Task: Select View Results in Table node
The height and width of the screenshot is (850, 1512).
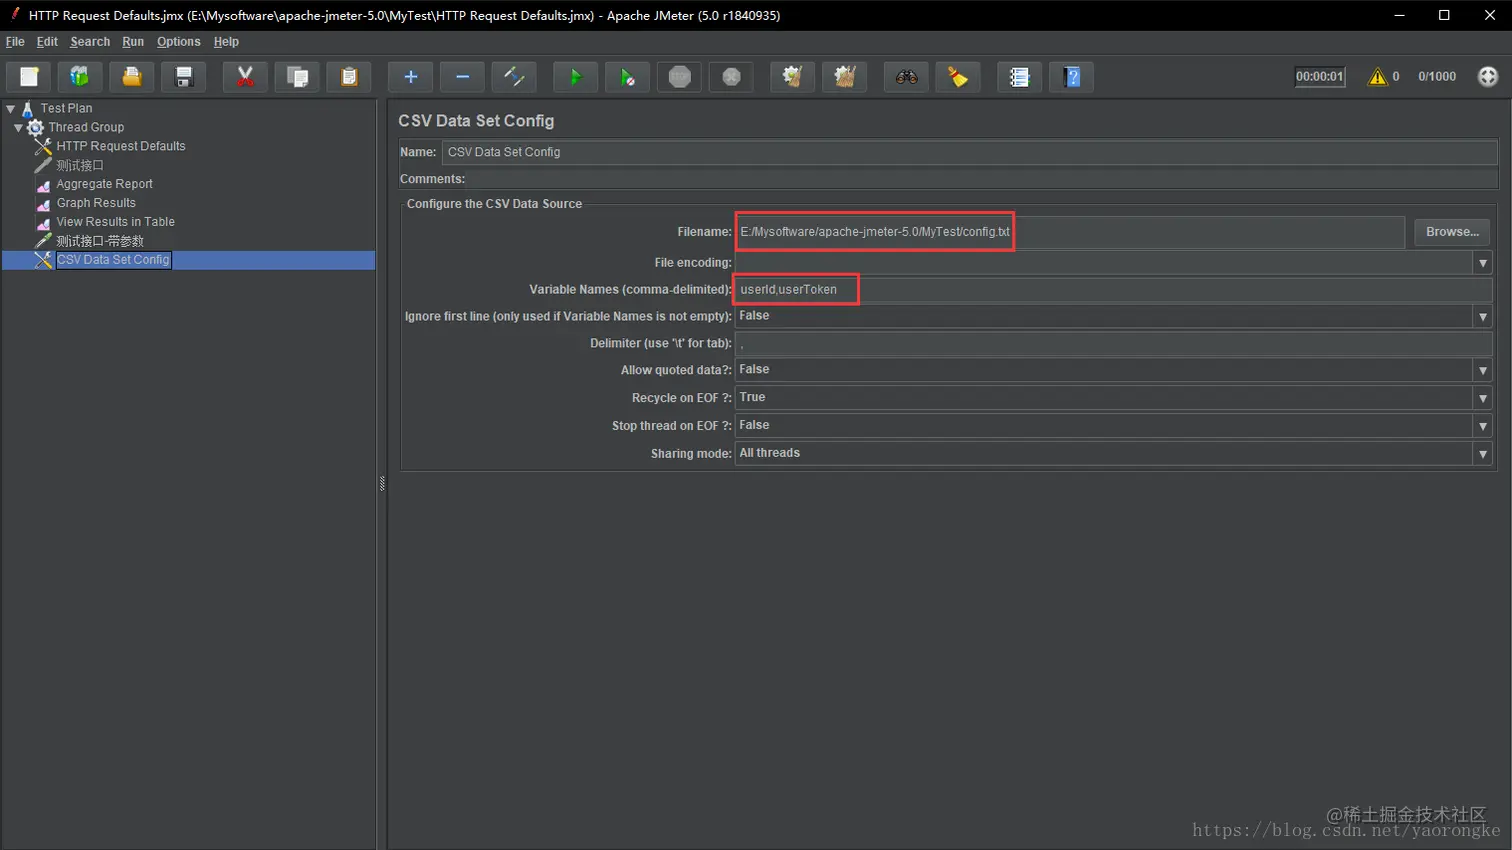Action: point(115,222)
